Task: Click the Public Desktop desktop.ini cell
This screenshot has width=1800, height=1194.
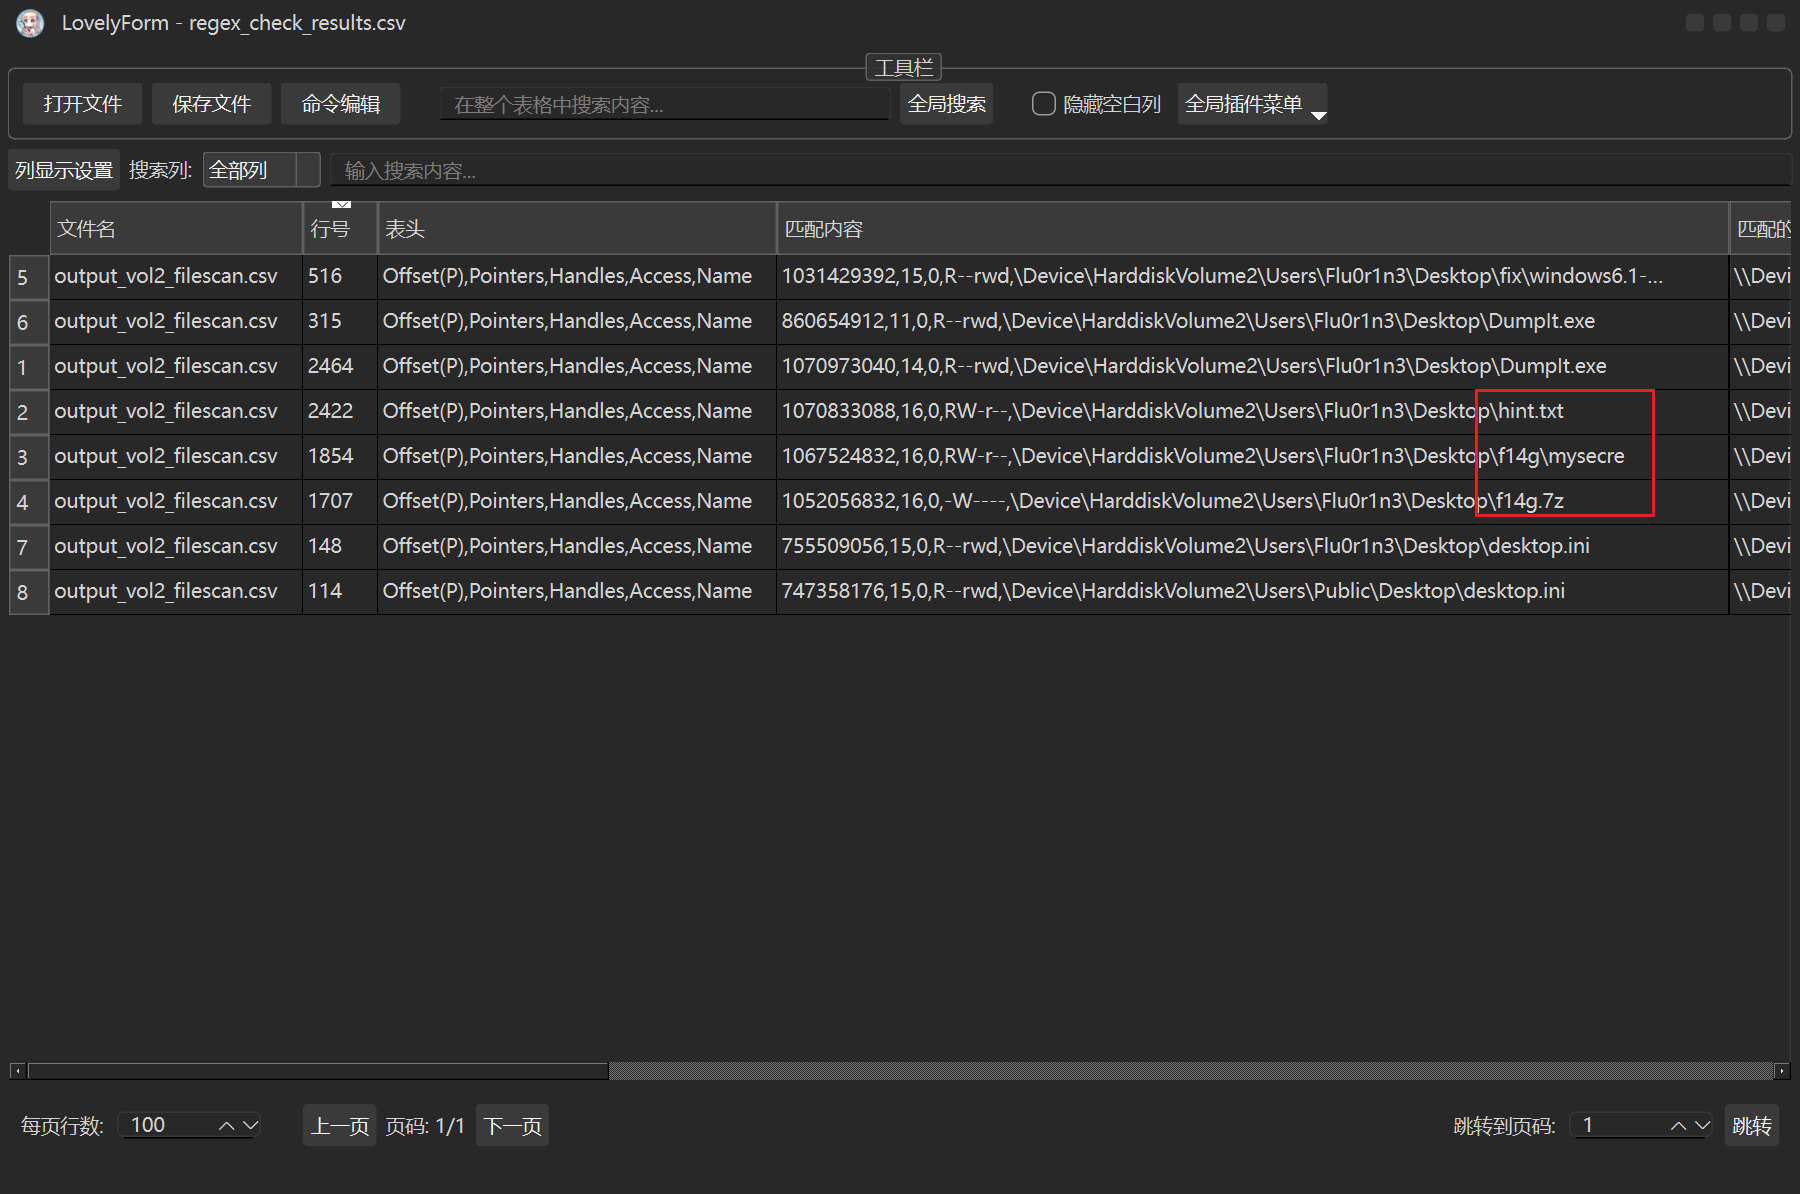Action: click(x=1252, y=592)
